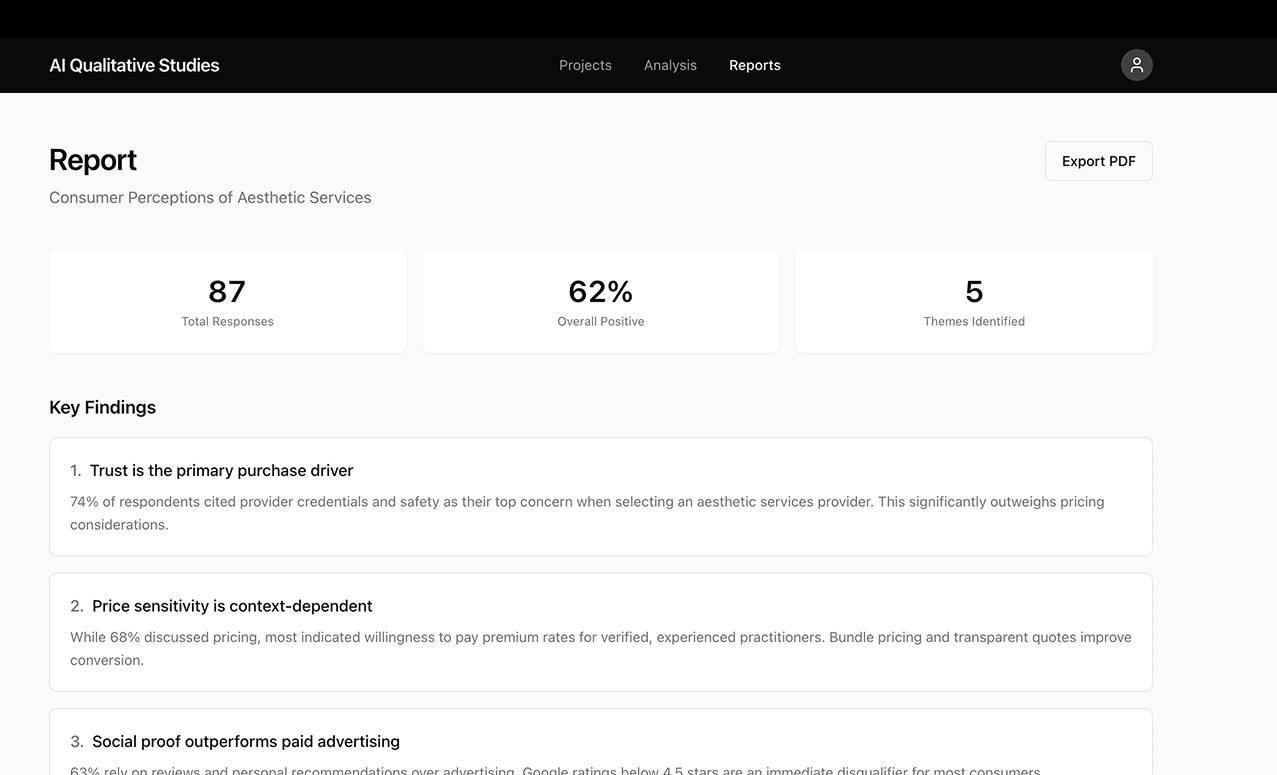This screenshot has height=775, width=1277.
Task: Click the Export PDF button
Action: [1098, 161]
